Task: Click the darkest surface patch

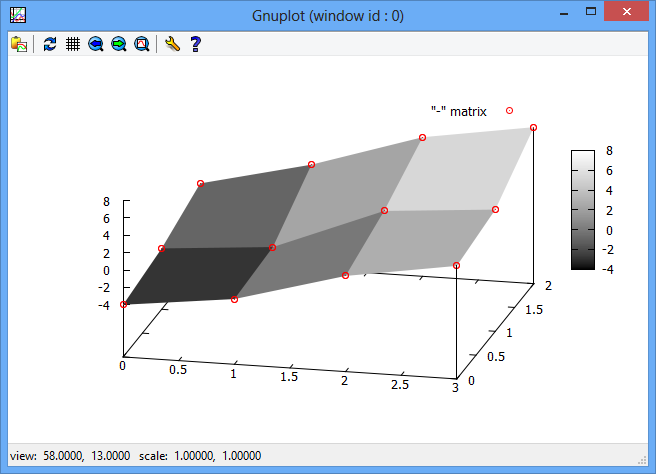Action: click(197, 274)
